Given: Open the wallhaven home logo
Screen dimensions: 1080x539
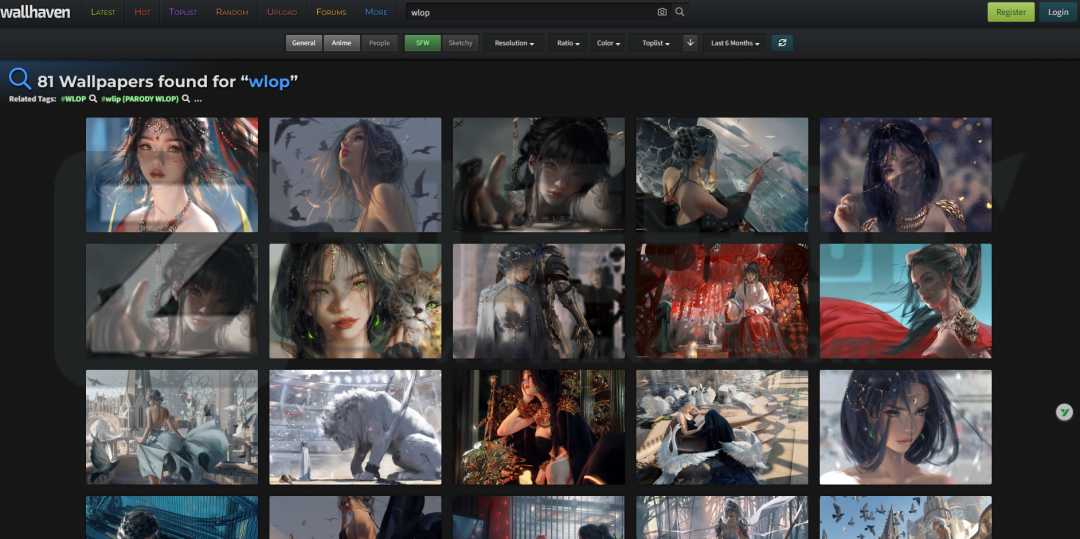Looking at the screenshot, I should point(37,12).
